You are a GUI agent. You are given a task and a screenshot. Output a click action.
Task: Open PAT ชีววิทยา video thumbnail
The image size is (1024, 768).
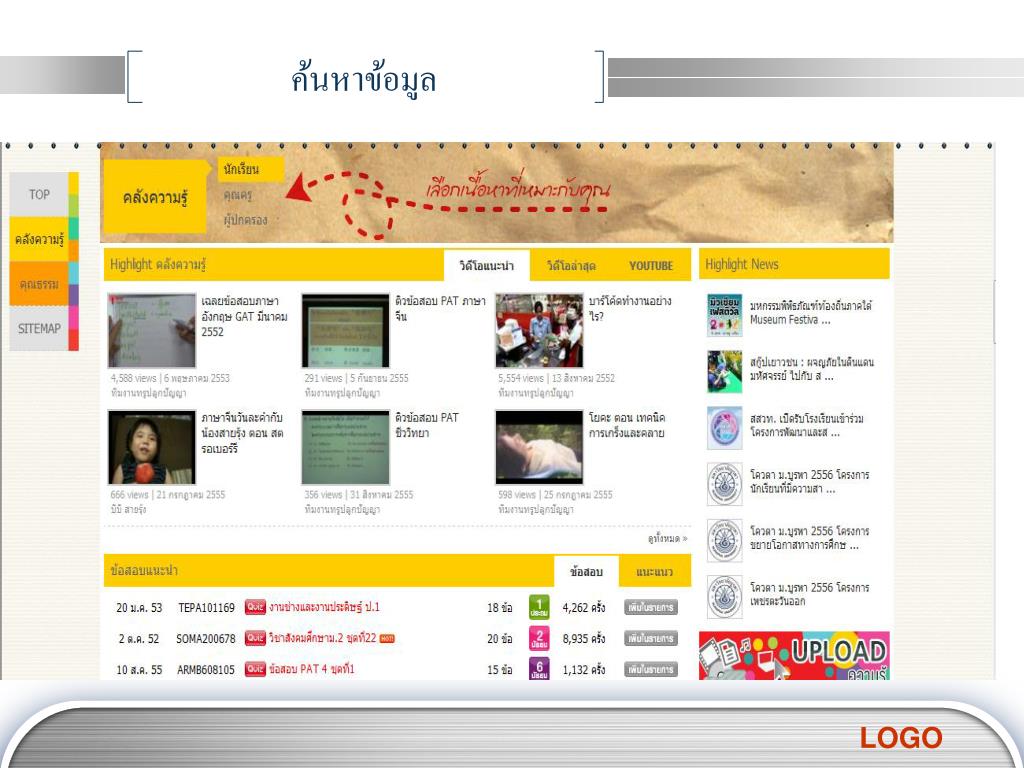[x=345, y=447]
